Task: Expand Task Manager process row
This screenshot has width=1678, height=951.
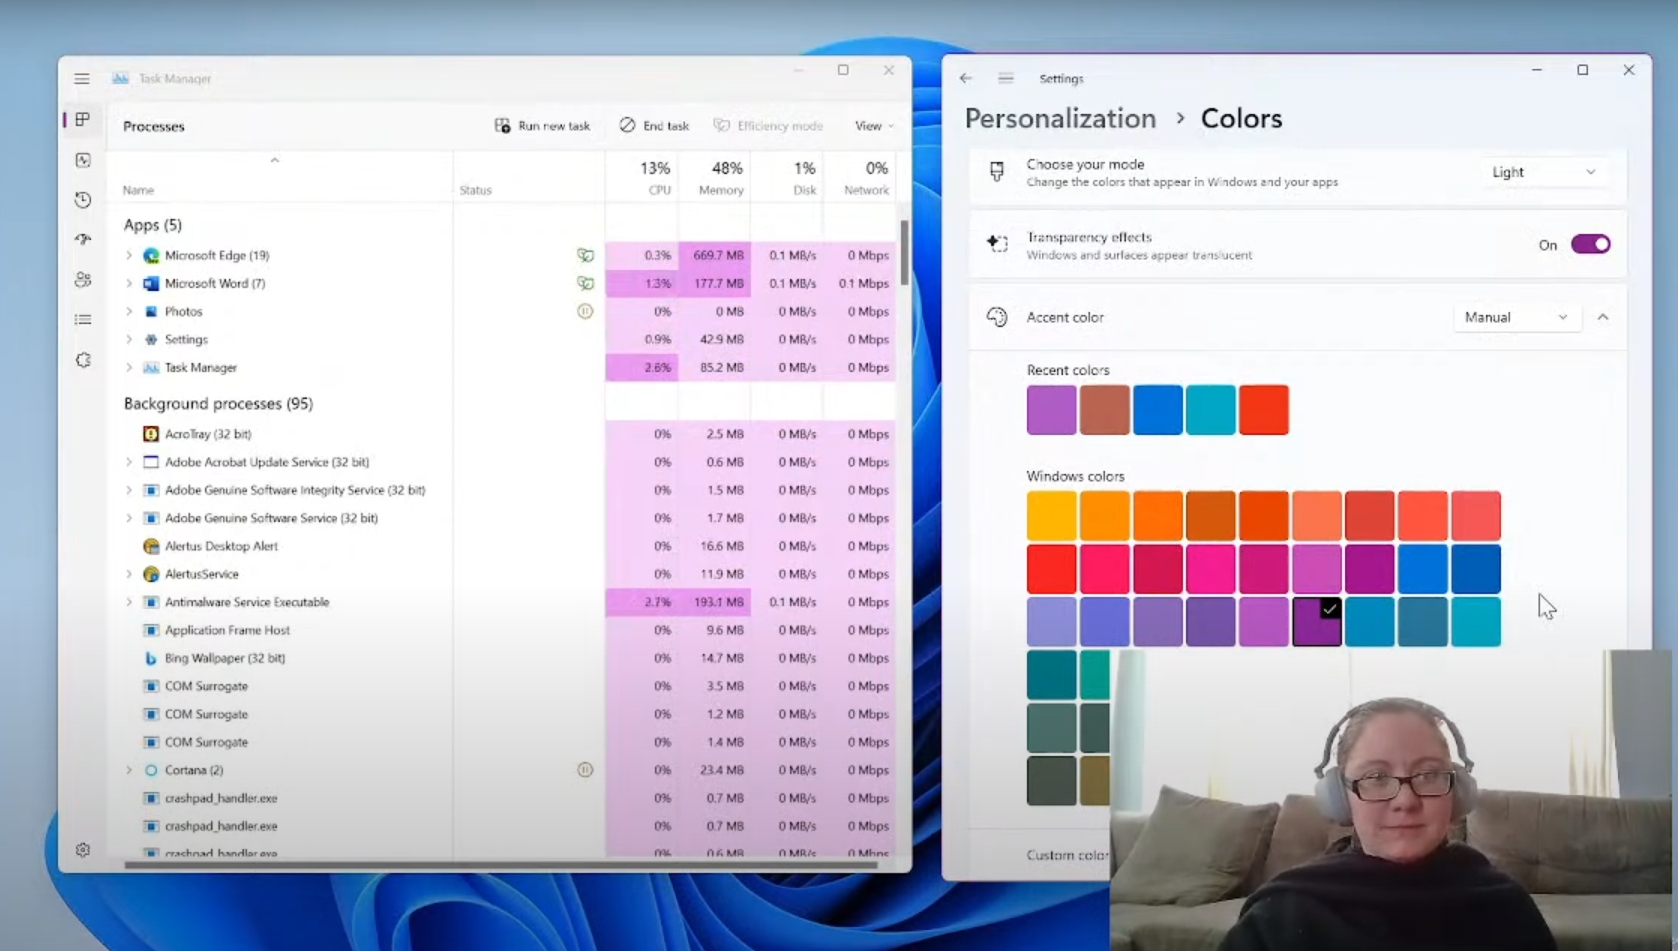Action: coord(129,367)
